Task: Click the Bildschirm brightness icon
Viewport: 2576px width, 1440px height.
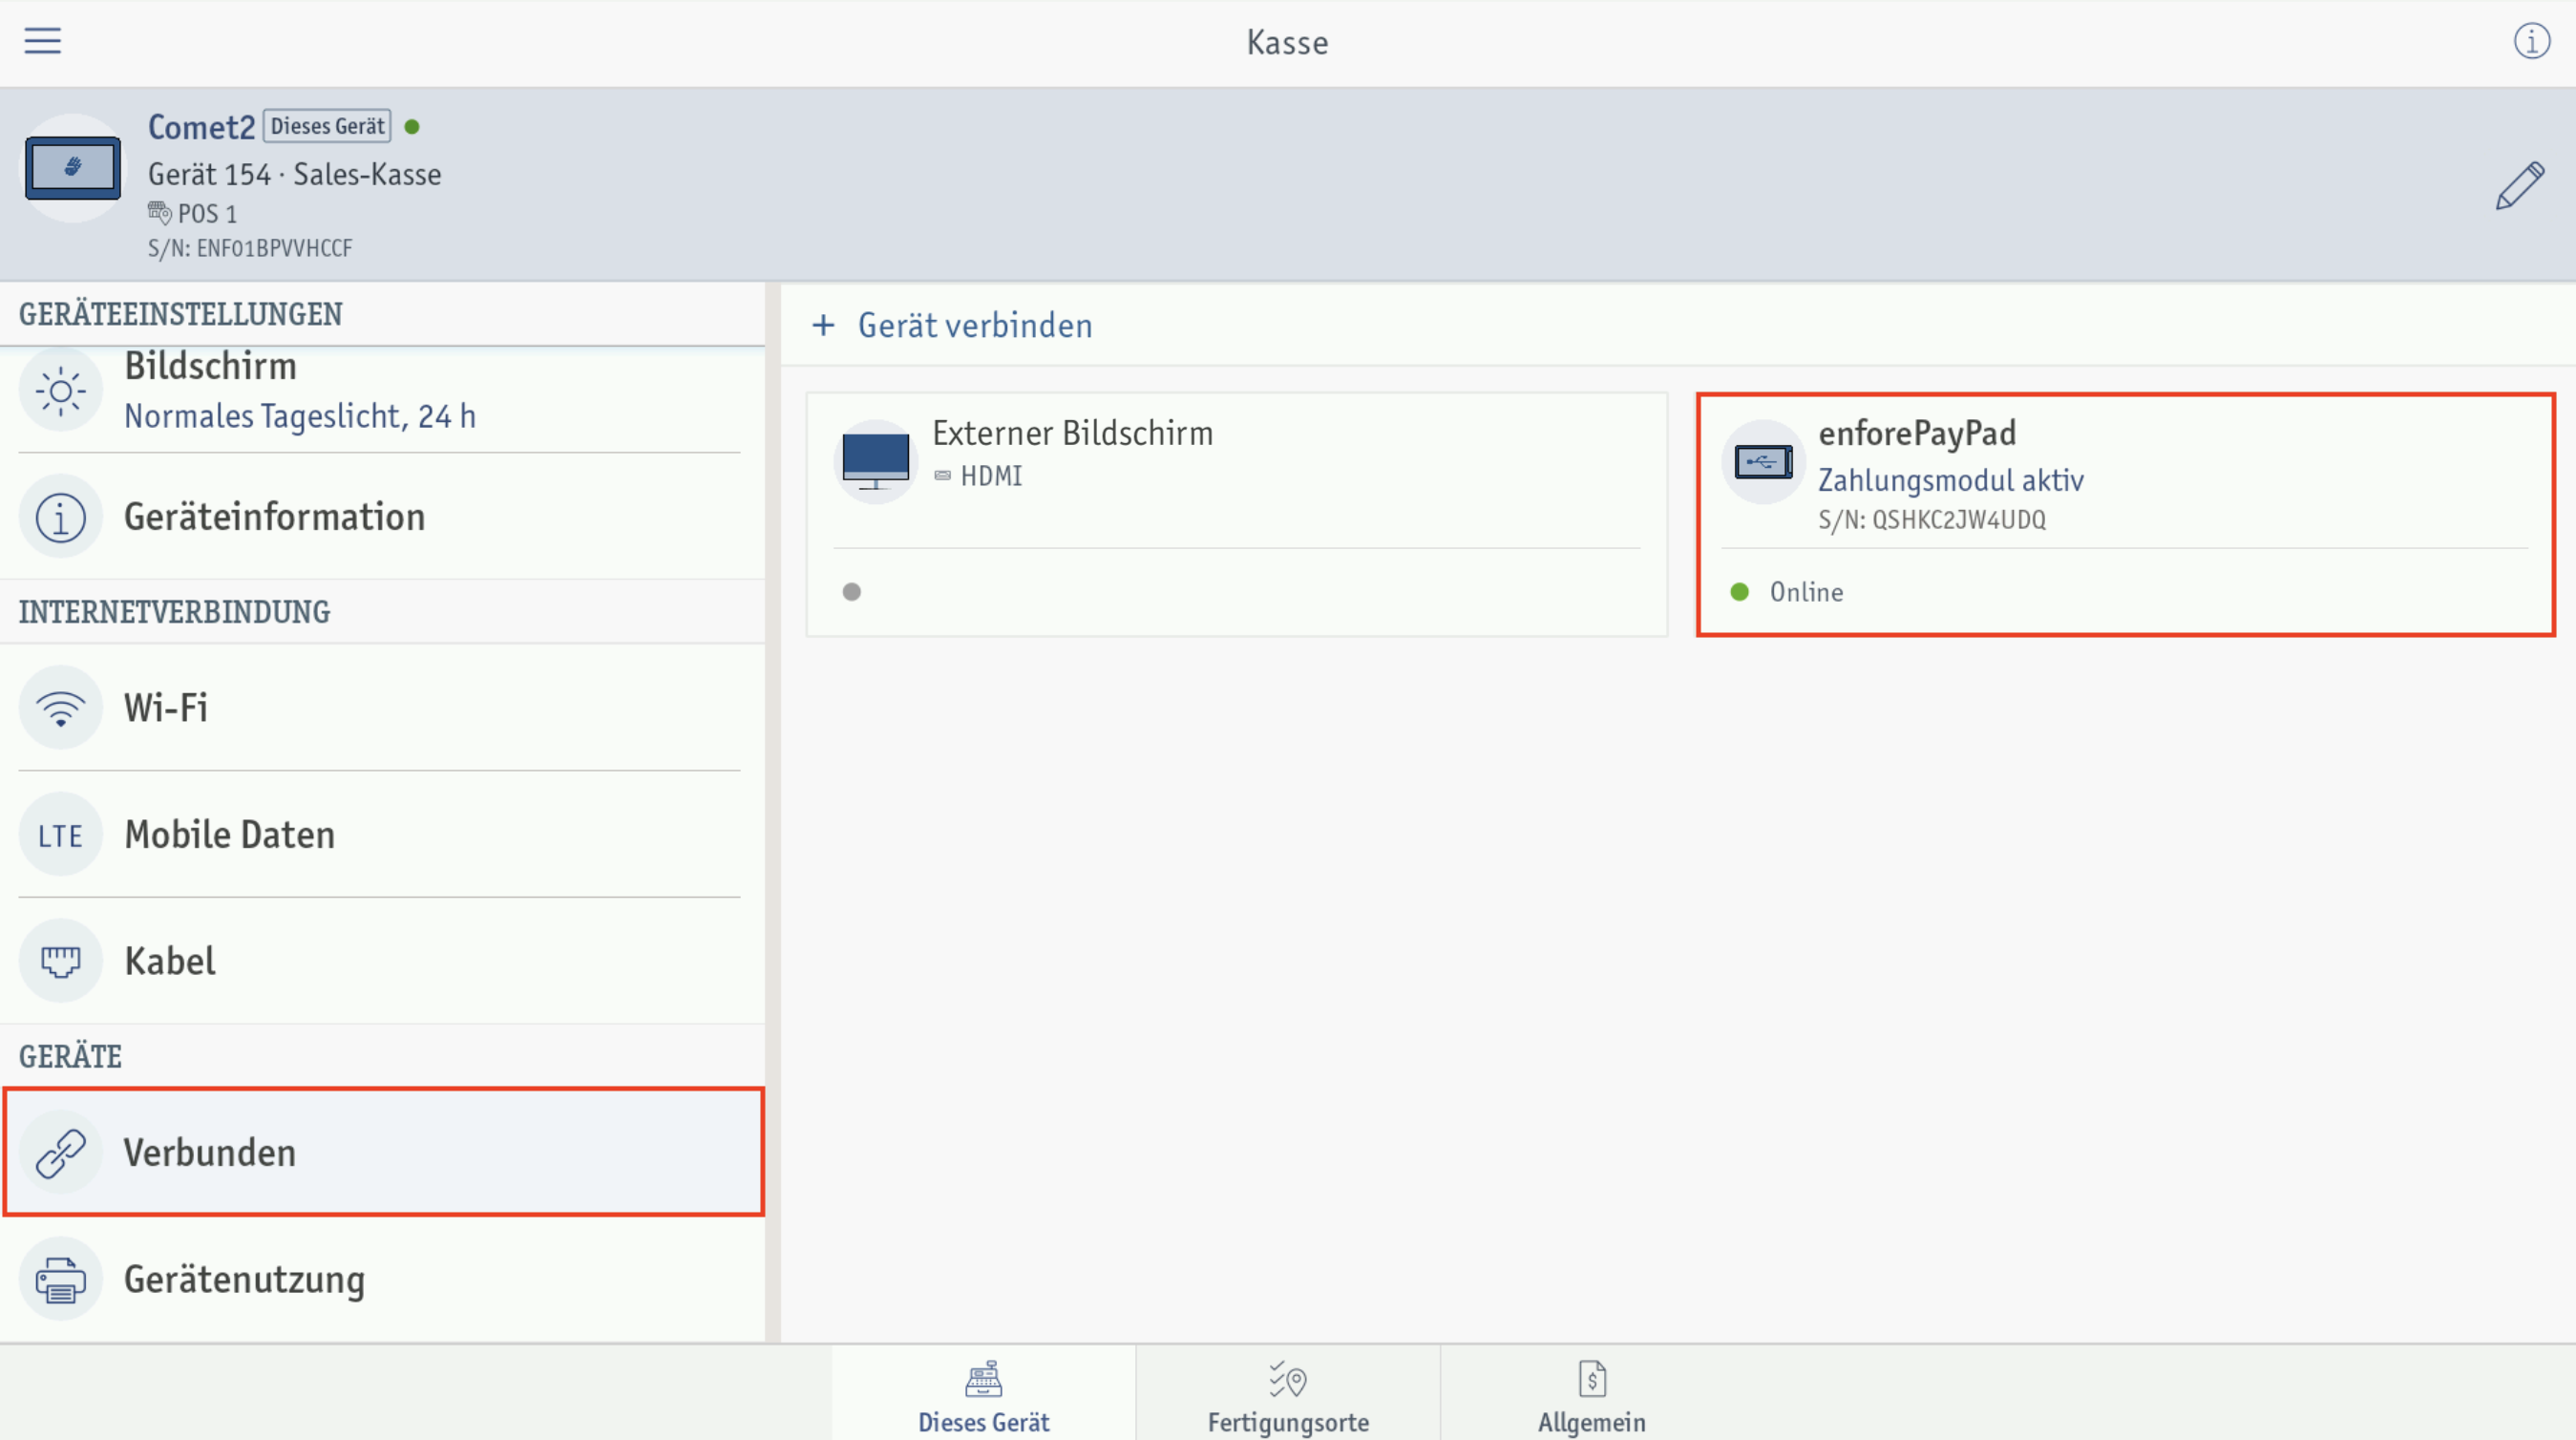Action: tap(60, 390)
